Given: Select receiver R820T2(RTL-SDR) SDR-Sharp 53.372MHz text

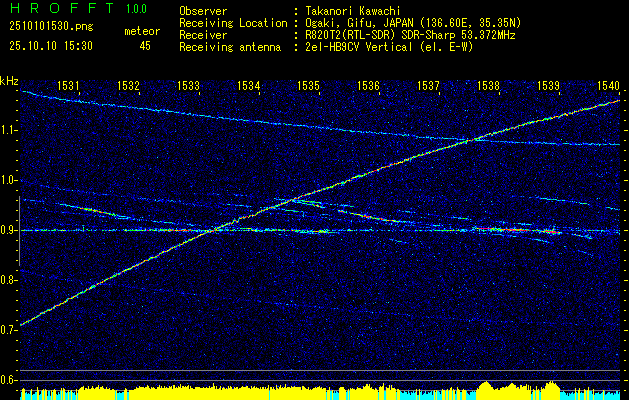Looking at the screenshot, I should [x=410, y=35].
